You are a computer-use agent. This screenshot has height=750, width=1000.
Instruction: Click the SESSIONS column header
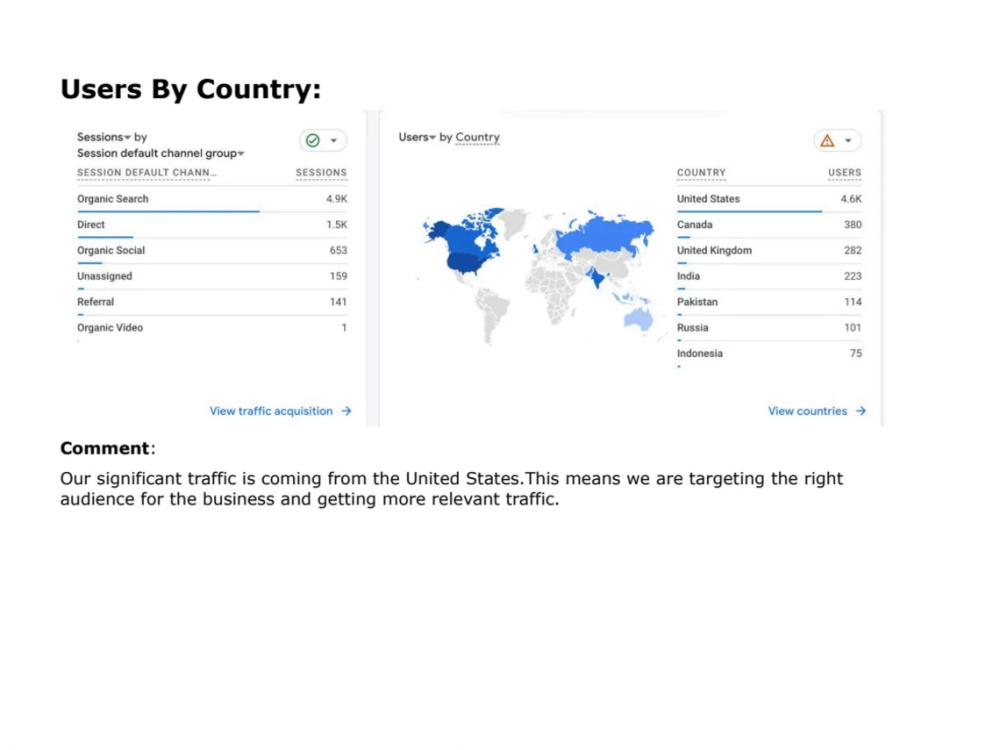(x=321, y=173)
